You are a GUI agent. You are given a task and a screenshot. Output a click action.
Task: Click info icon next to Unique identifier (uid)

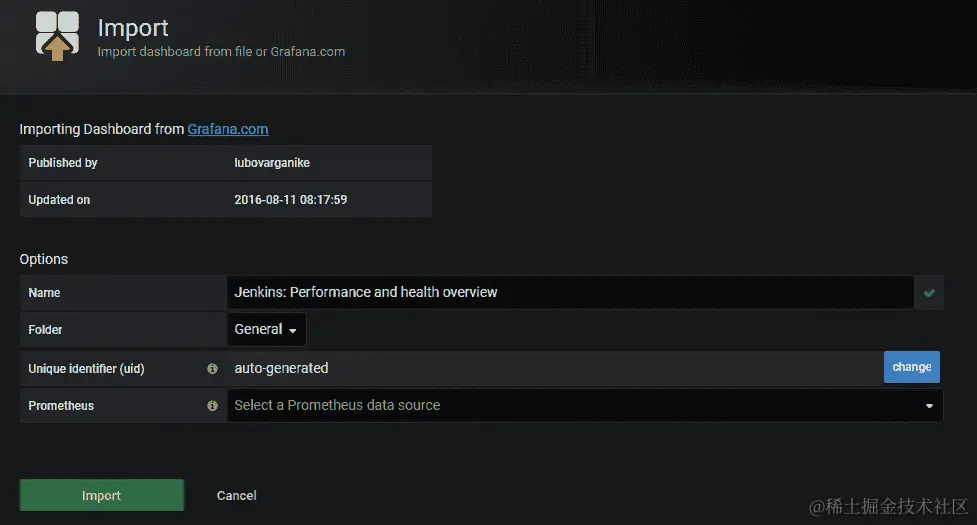212,369
